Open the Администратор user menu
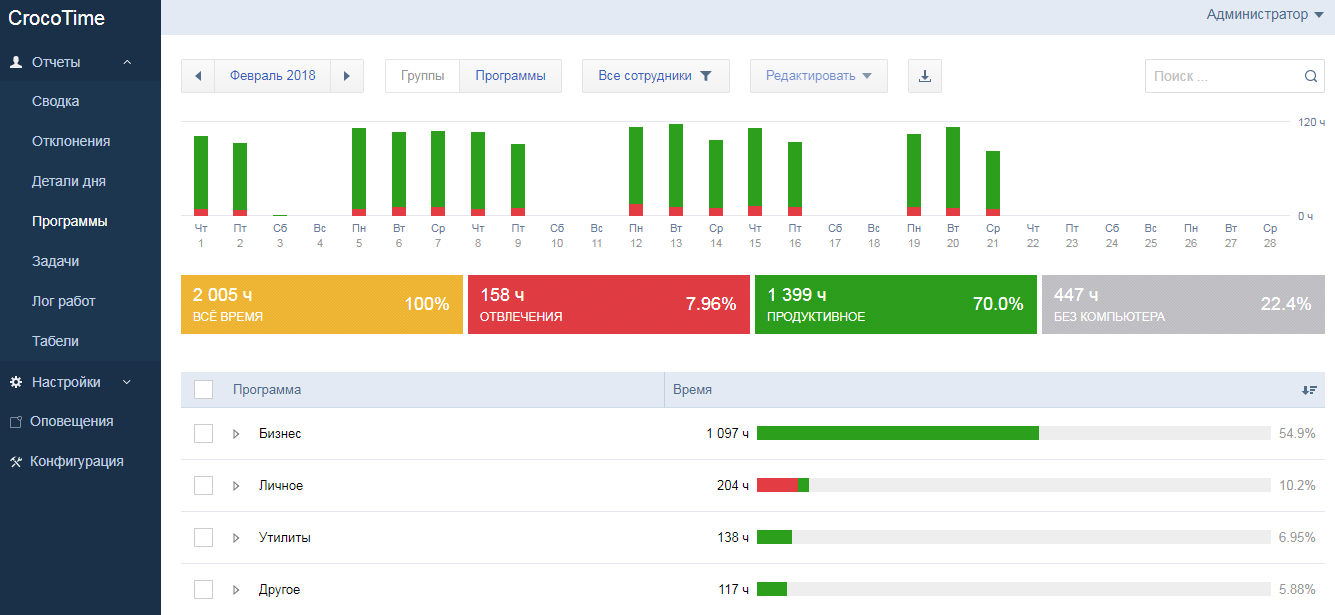This screenshot has width=1335, height=615. [1264, 14]
